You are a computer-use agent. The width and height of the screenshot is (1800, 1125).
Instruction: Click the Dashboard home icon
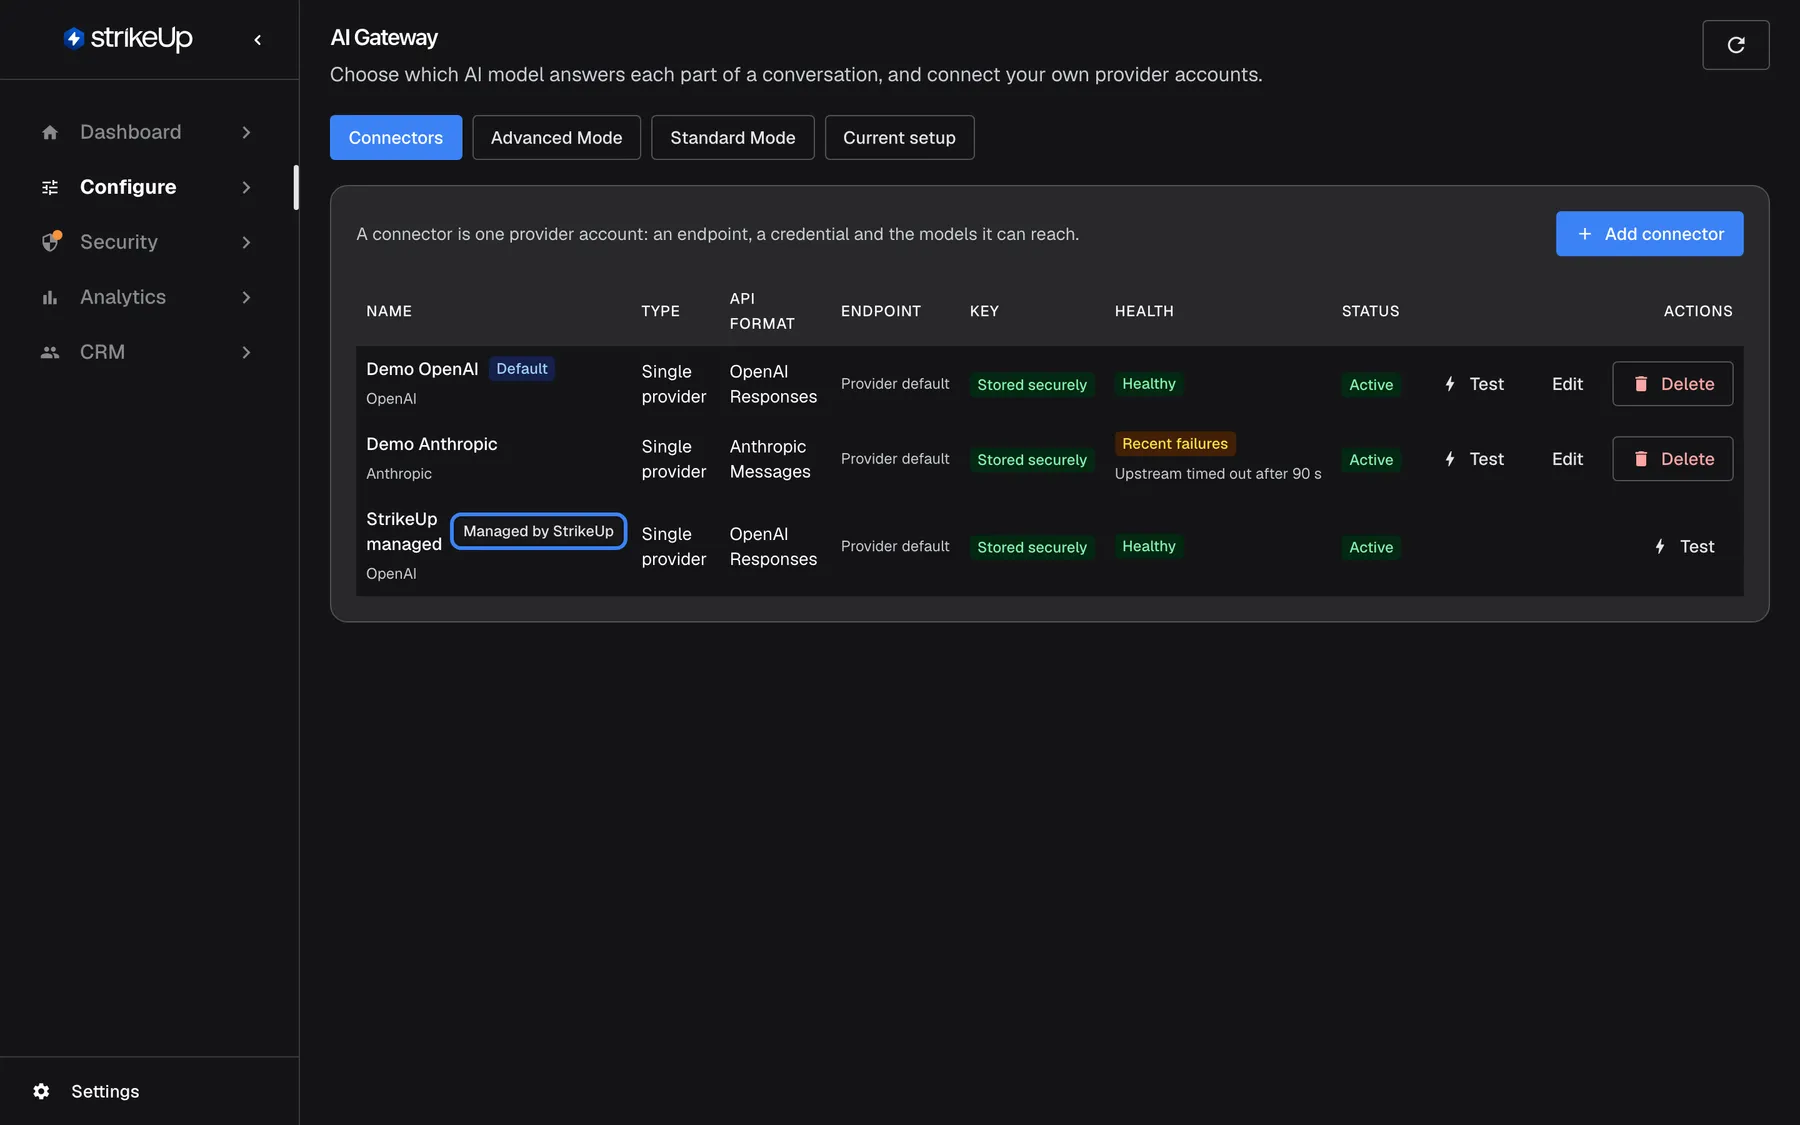tap(50, 132)
